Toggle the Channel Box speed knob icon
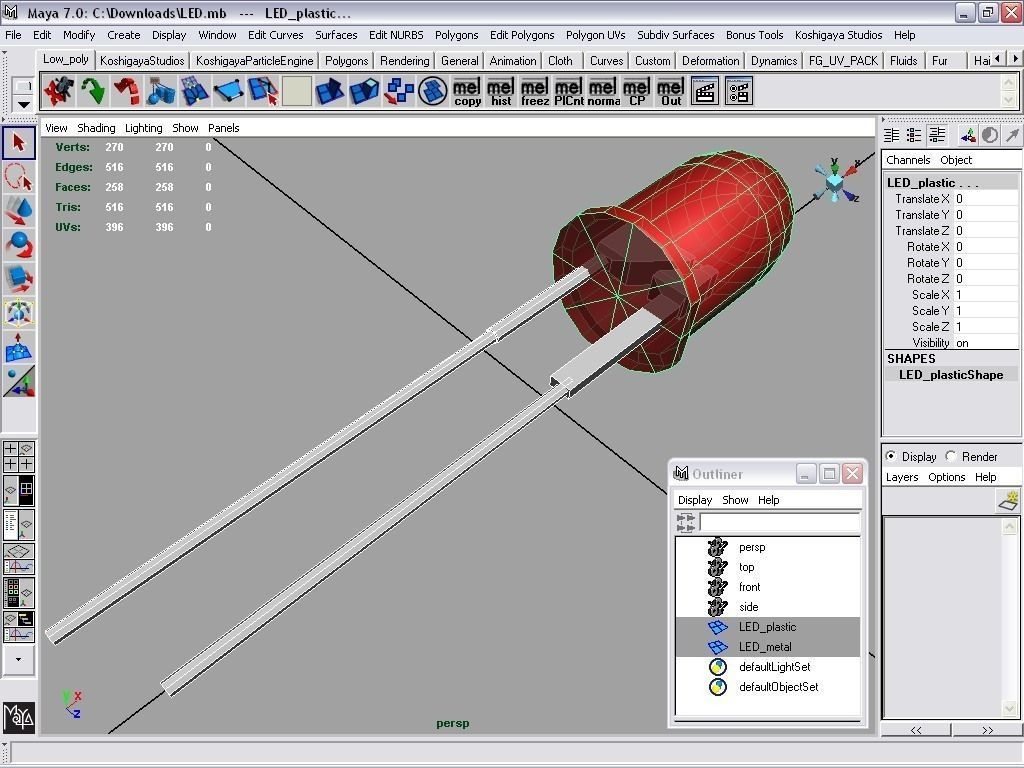The width and height of the screenshot is (1024, 768). pyautogui.click(x=990, y=135)
